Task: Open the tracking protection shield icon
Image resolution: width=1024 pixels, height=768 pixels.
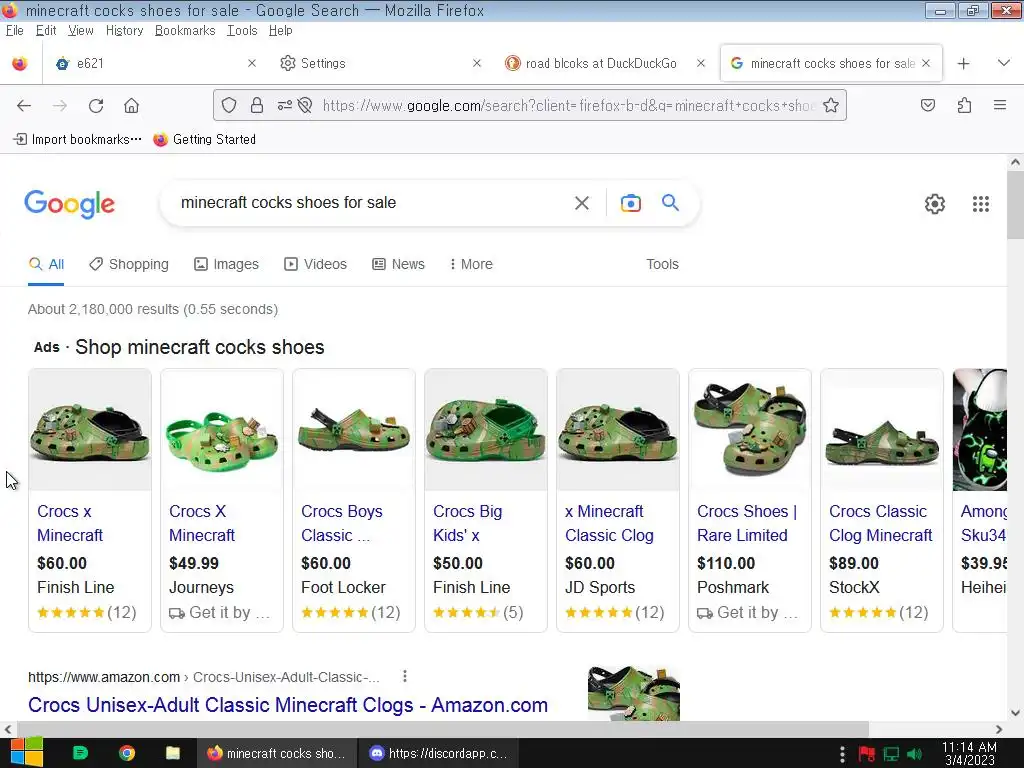Action: point(229,105)
